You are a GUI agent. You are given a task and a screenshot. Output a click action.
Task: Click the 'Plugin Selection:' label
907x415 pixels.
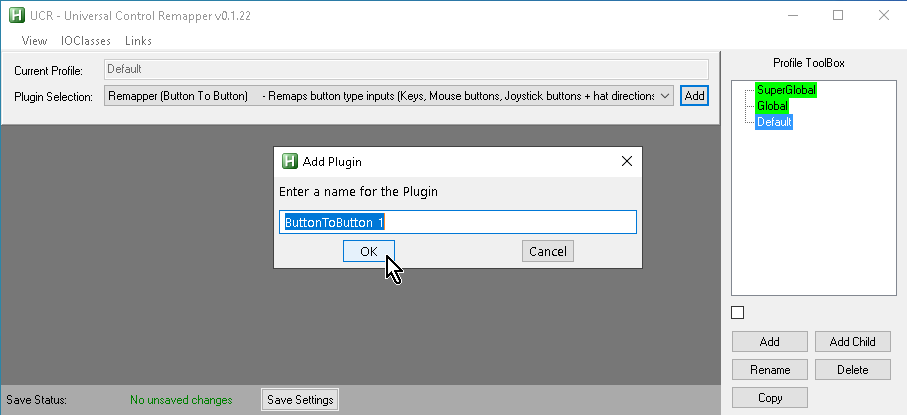pyautogui.click(x=53, y=97)
